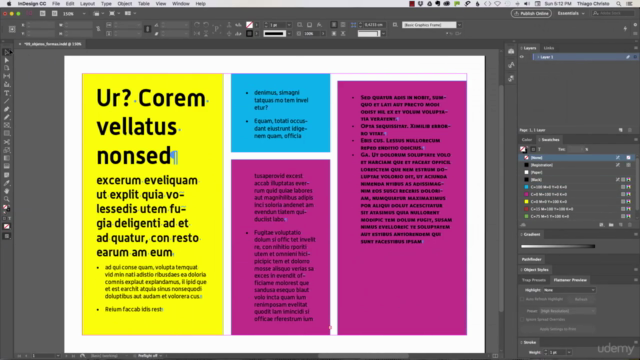Click the reference point locator
Viewport: 640px width, 360px height.
click(x=12, y=29)
